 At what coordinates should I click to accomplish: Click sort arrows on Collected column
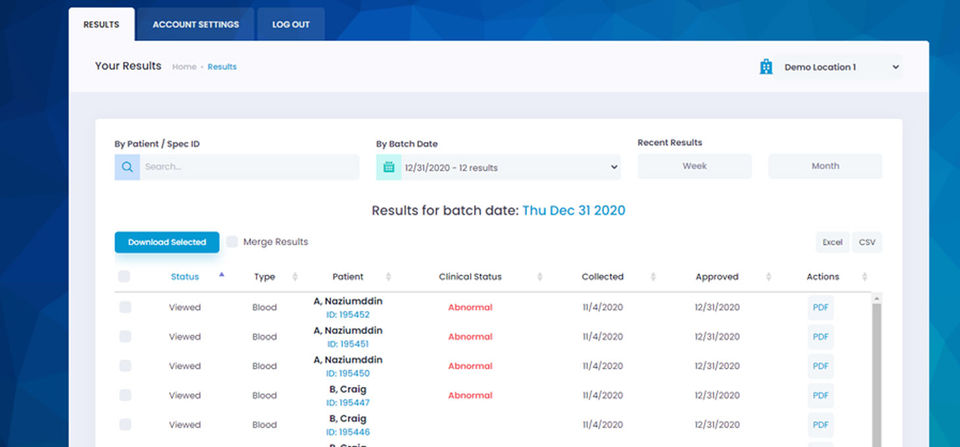pyautogui.click(x=653, y=277)
